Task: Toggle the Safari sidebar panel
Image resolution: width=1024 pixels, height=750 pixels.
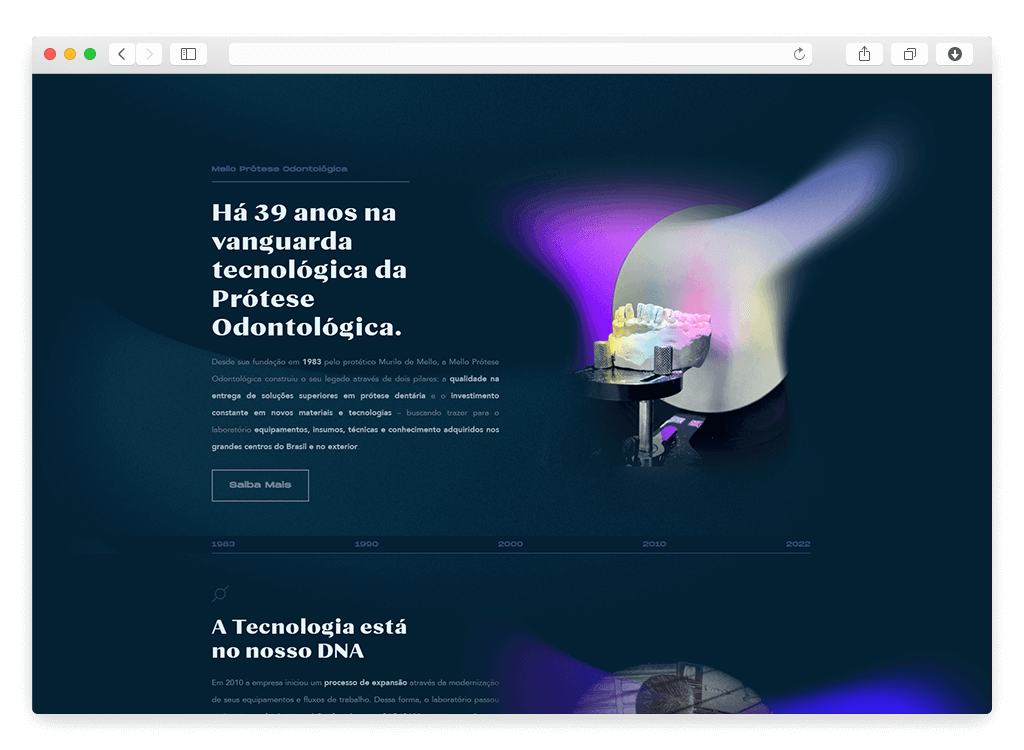Action: (188, 54)
